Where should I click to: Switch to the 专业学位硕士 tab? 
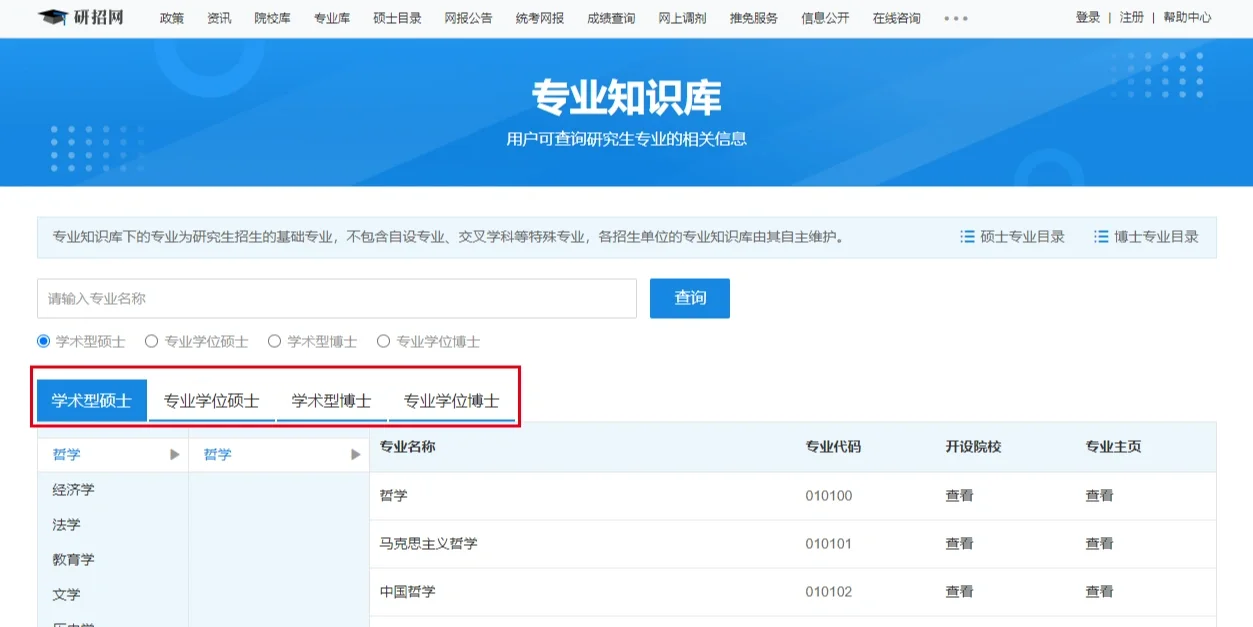211,398
